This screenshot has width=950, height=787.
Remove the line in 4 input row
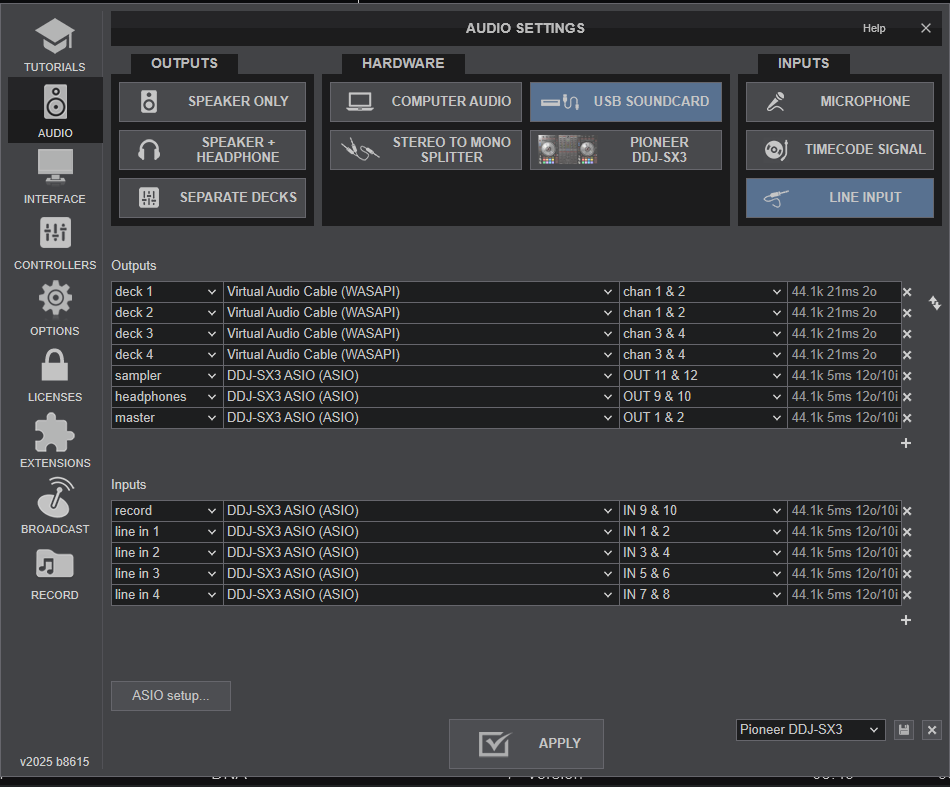point(907,595)
